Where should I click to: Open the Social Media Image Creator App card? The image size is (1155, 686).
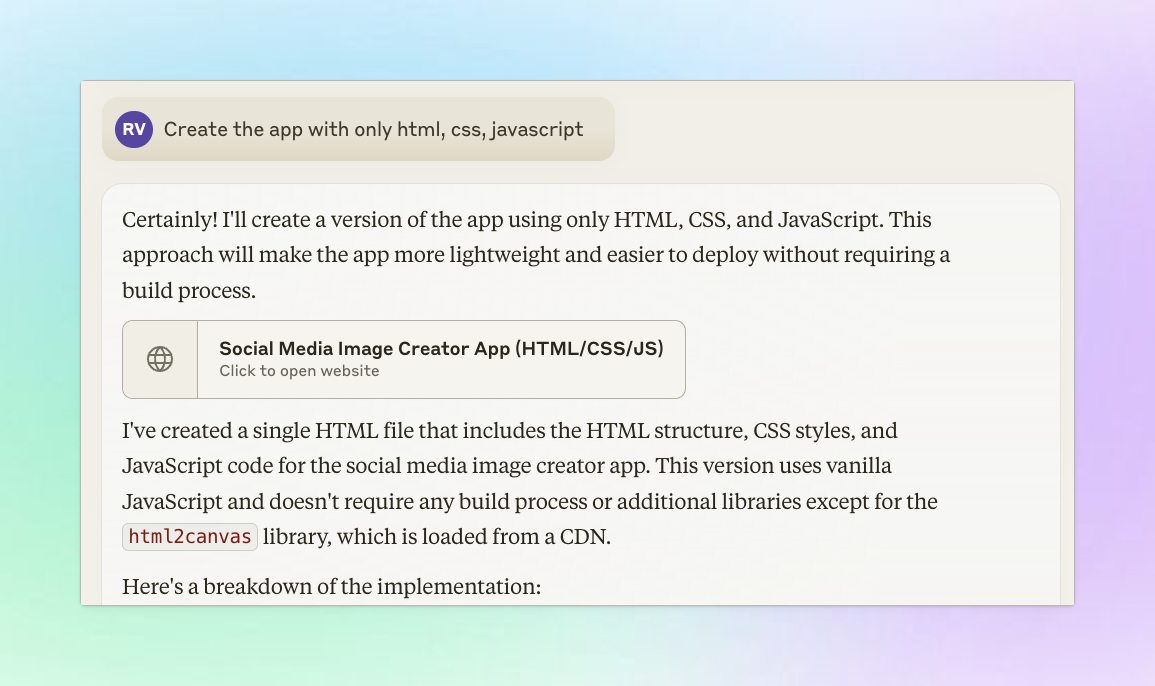point(404,360)
